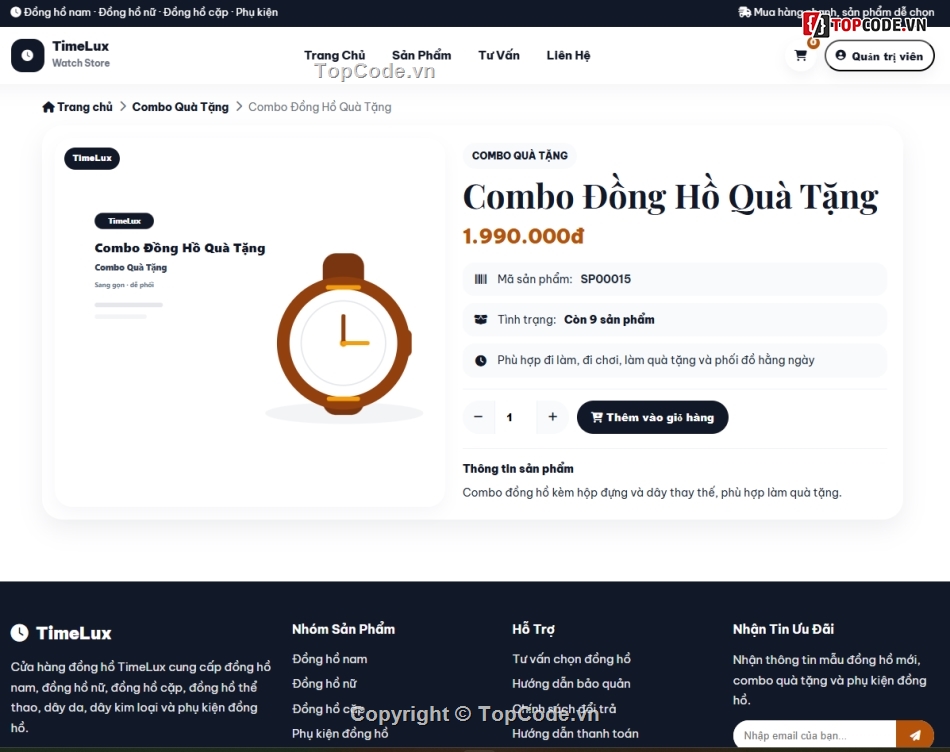Click the Nhận Tin Ưu Đãi heading
This screenshot has height=752, width=950.
(x=783, y=629)
